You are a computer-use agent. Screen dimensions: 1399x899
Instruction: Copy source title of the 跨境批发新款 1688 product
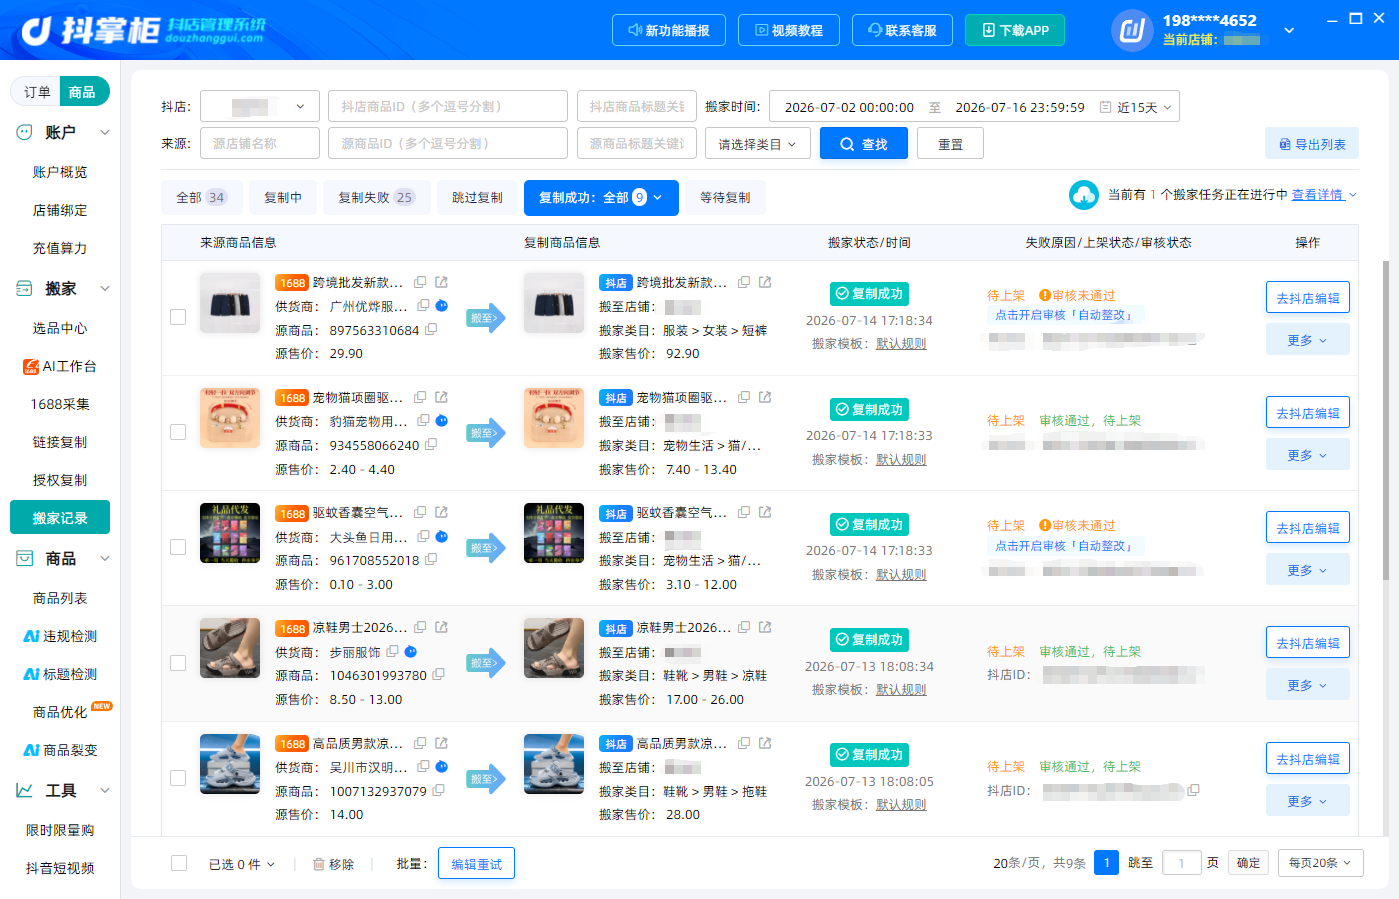coord(420,283)
